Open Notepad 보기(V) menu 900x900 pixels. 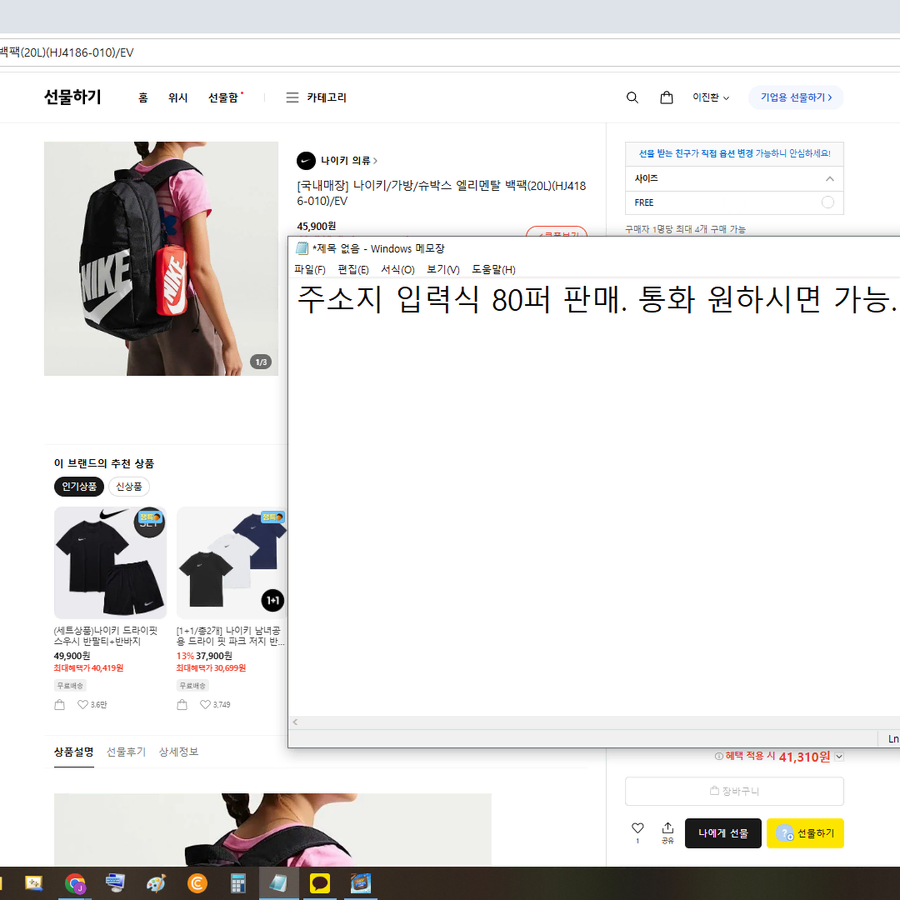pyautogui.click(x=443, y=270)
